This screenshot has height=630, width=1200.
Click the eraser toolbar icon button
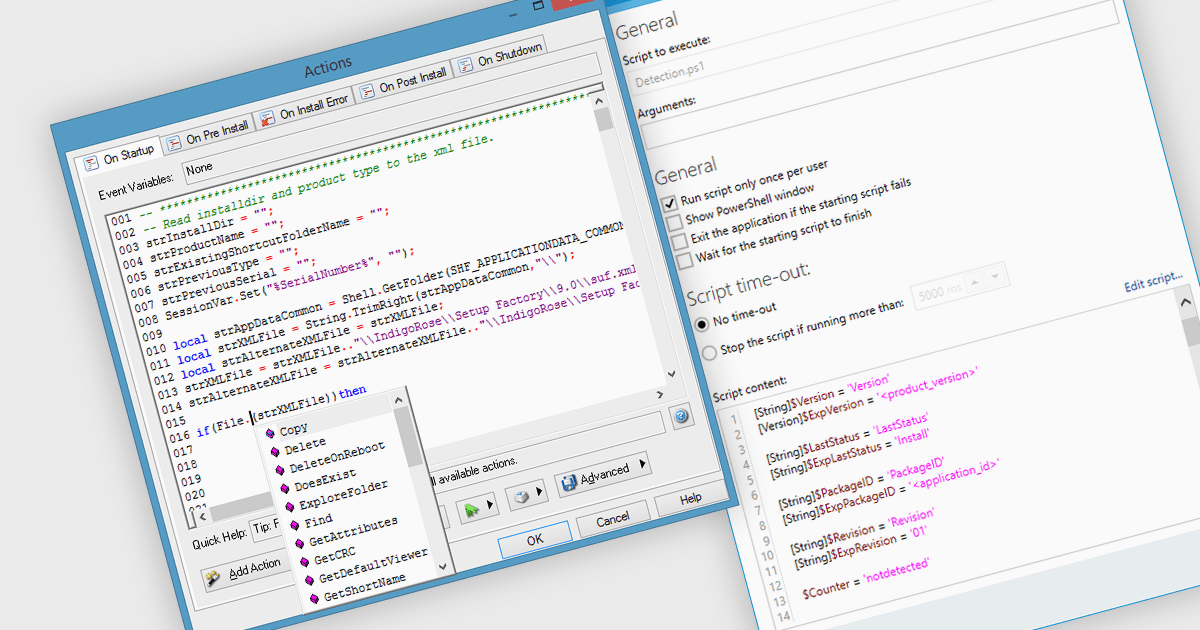pos(522,497)
